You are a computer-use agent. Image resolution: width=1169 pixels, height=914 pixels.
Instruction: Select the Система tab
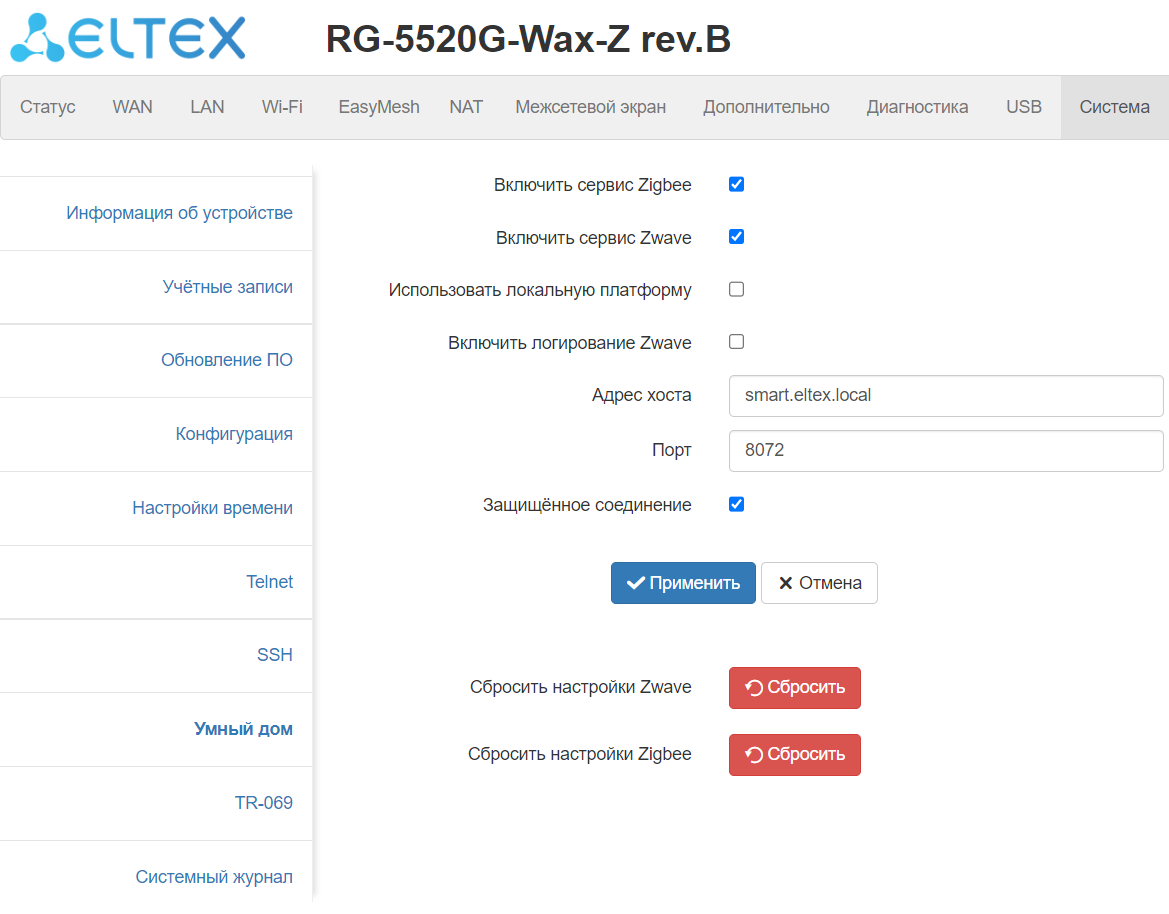click(x=1115, y=107)
